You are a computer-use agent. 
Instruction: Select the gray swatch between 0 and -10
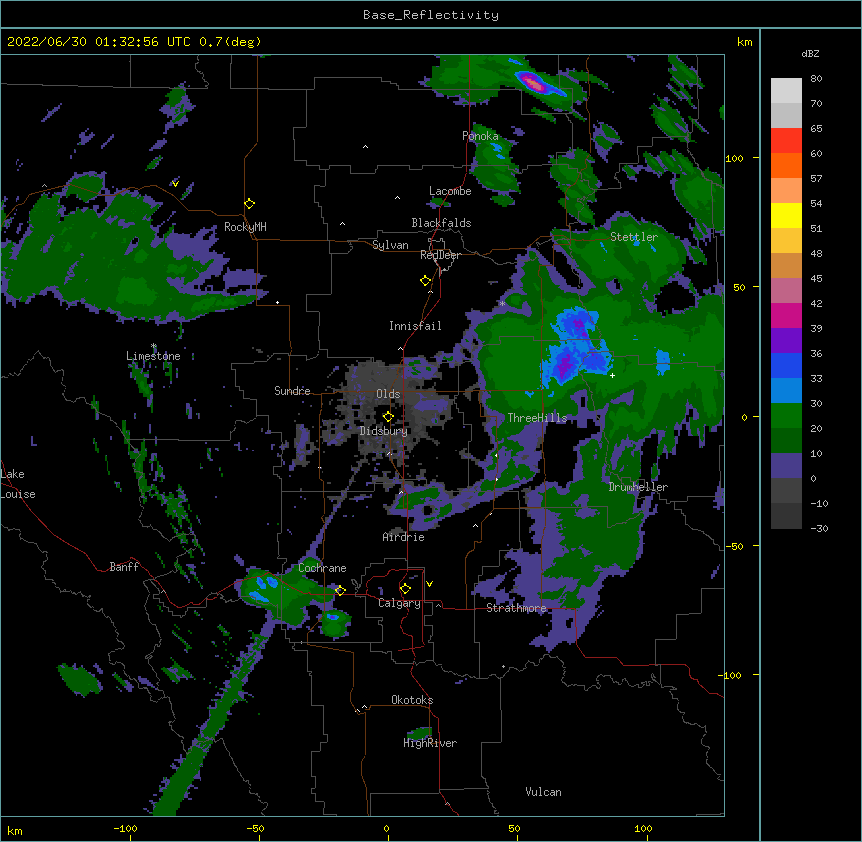[x=786, y=491]
